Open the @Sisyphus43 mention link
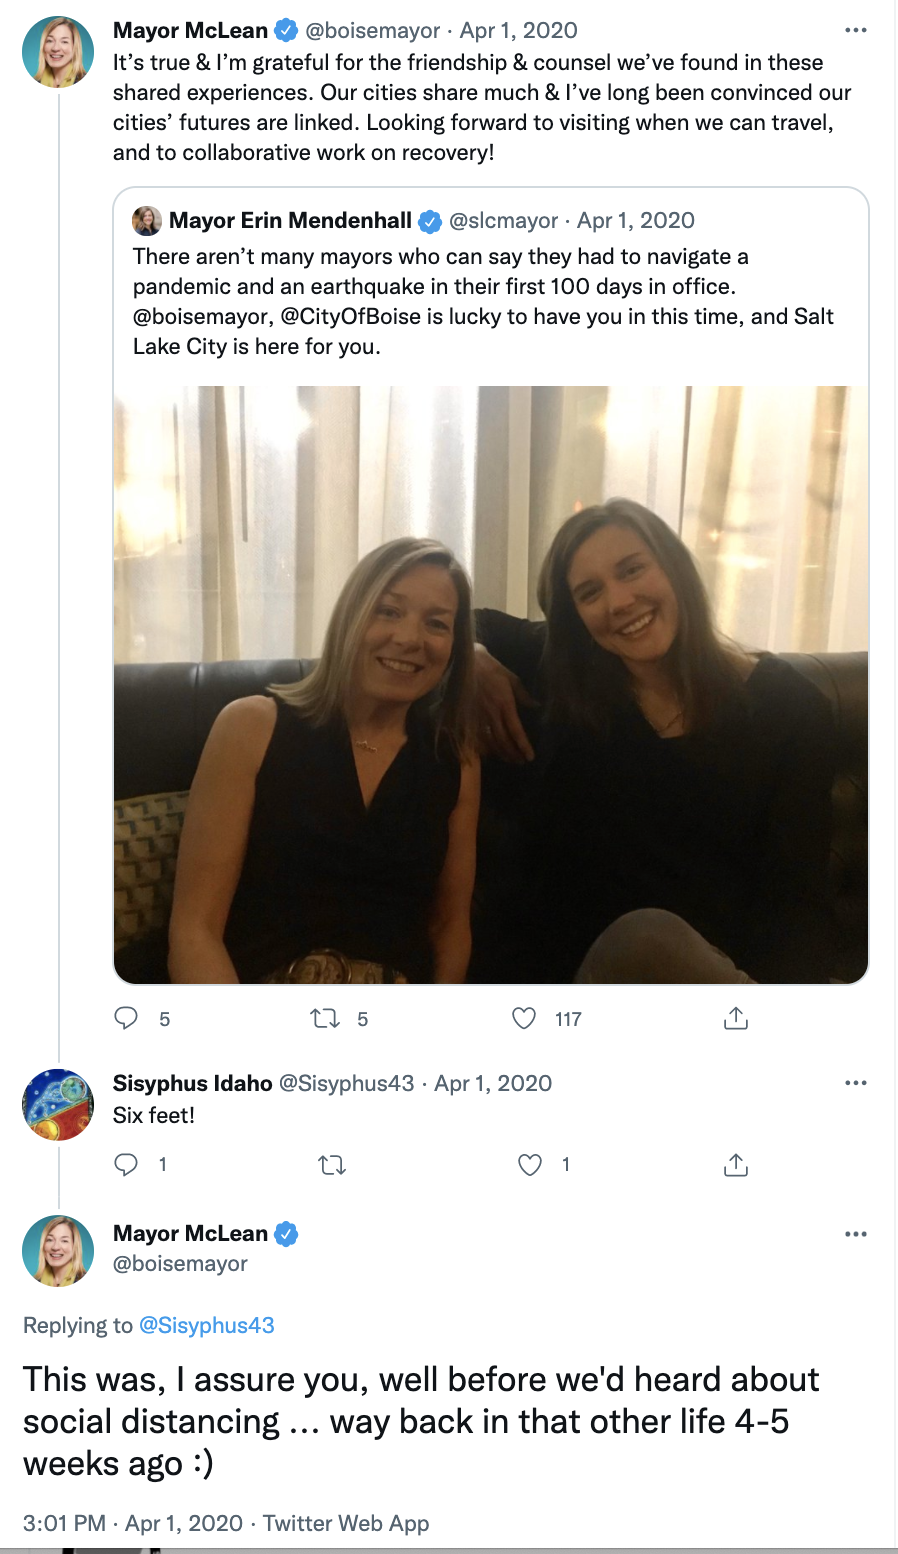 pyautogui.click(x=206, y=1325)
